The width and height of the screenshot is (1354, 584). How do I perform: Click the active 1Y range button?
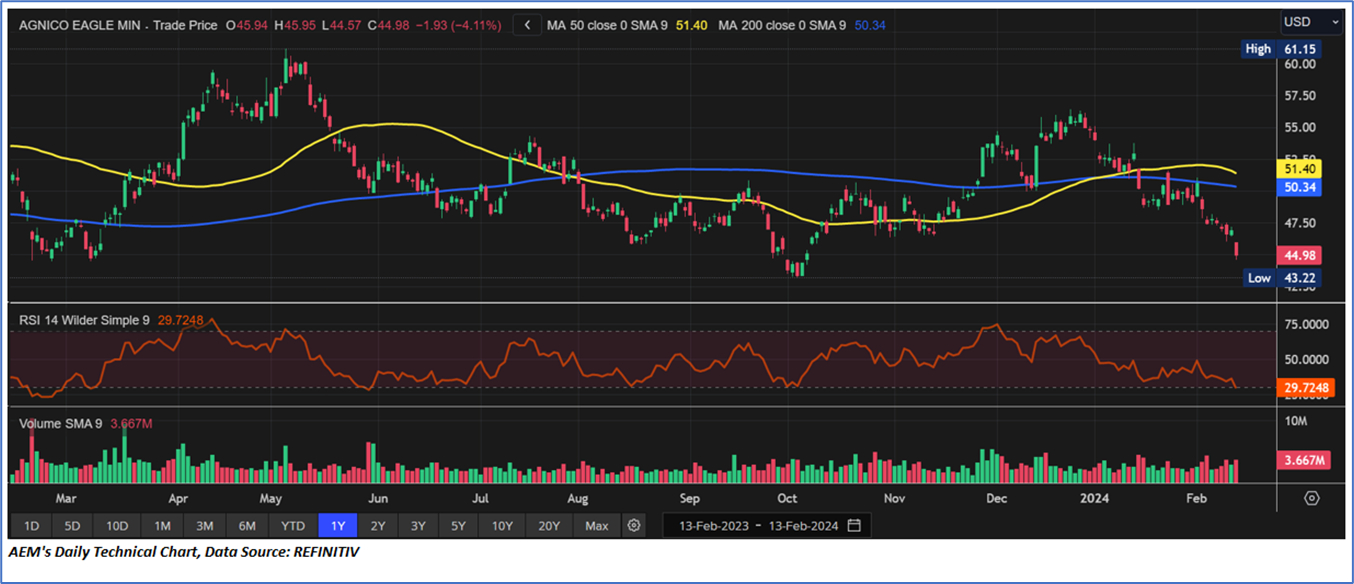click(x=337, y=525)
